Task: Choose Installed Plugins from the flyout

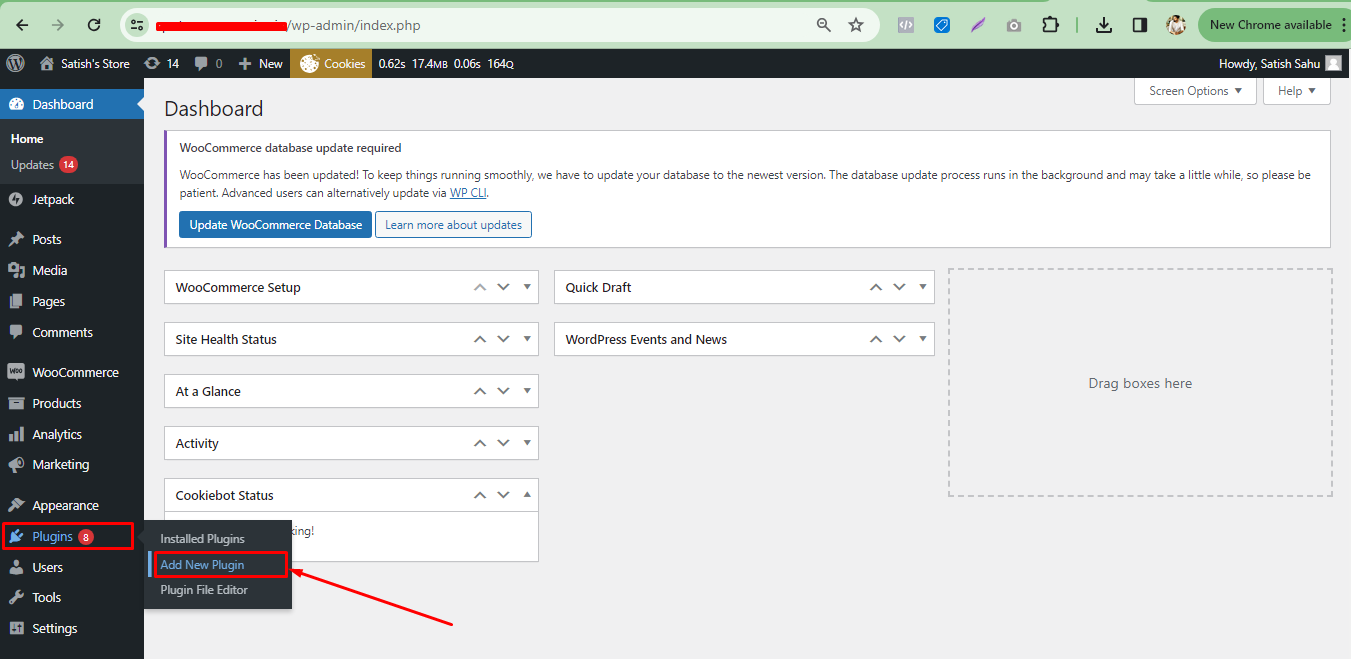Action: (203, 539)
